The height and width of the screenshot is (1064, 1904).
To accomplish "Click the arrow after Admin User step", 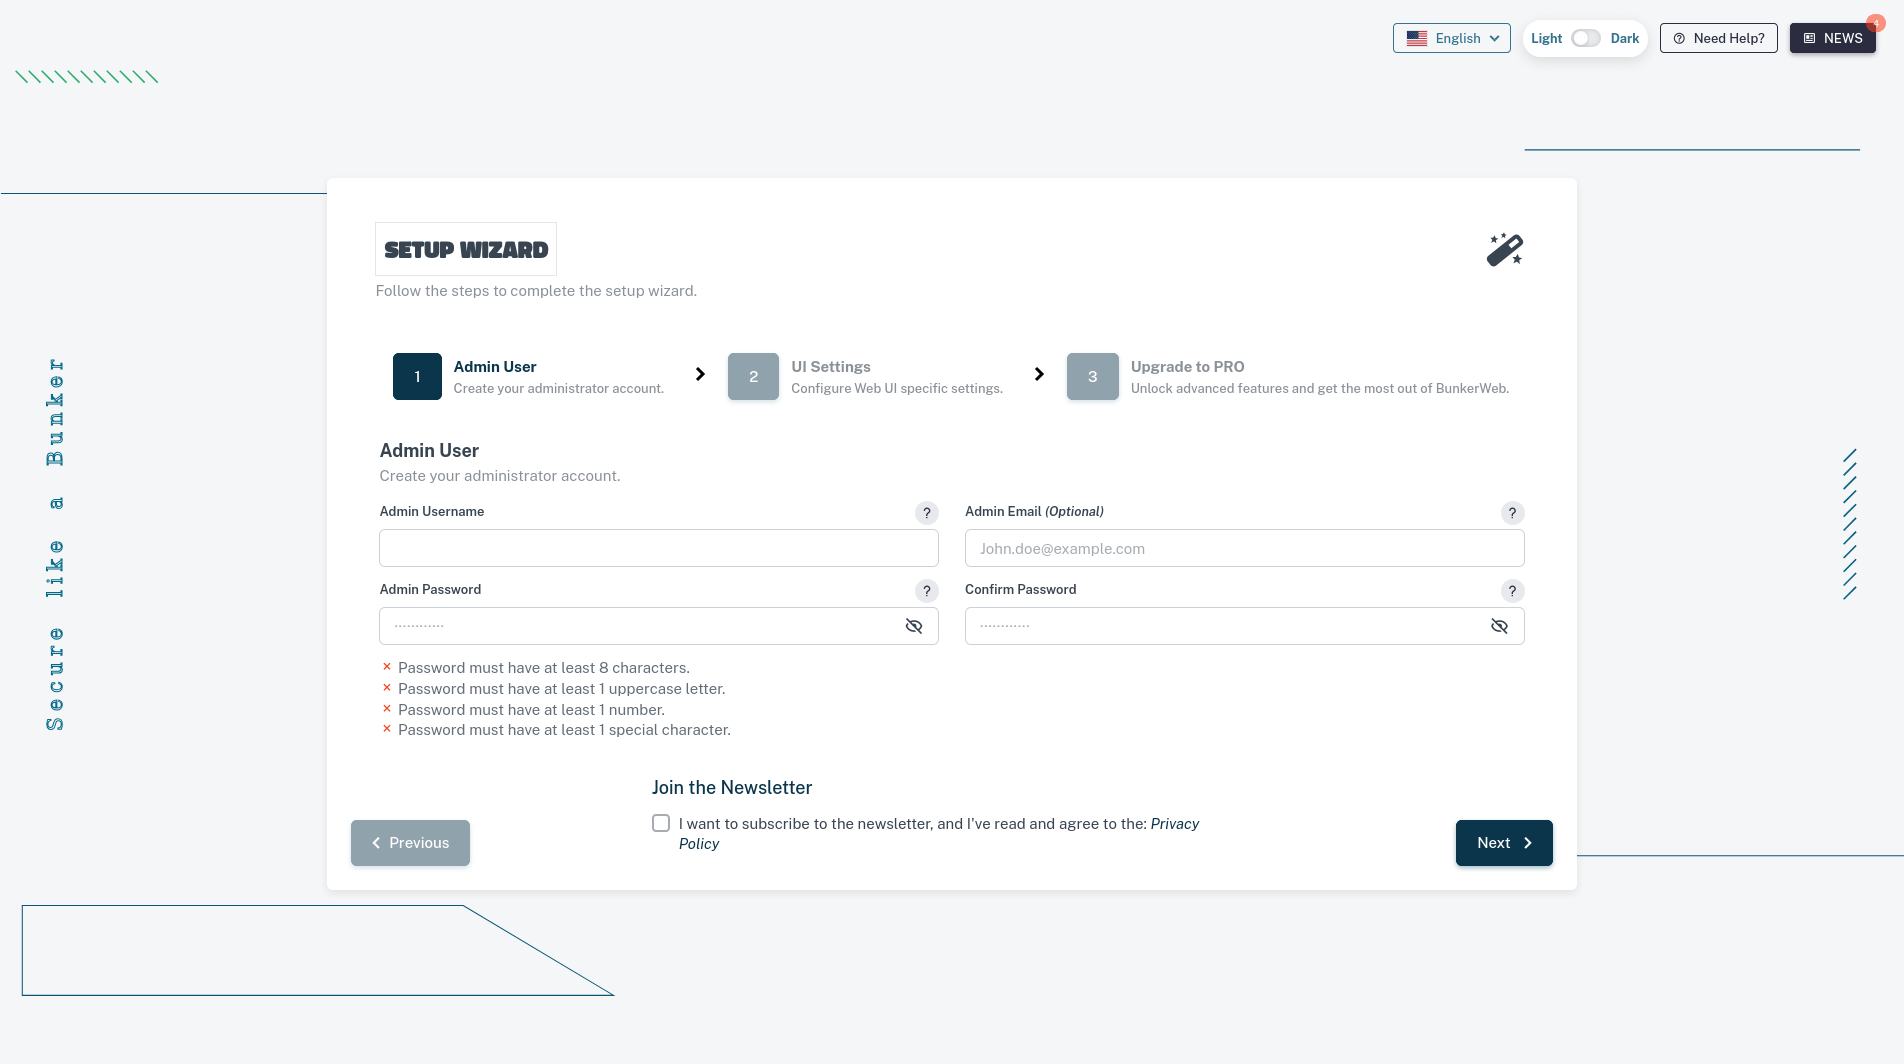I will (x=700, y=374).
